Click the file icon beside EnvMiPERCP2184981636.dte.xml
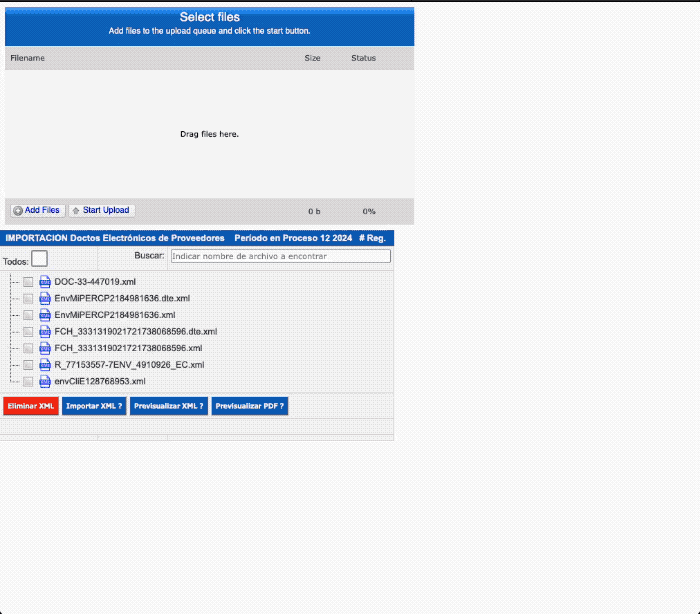 [45, 298]
